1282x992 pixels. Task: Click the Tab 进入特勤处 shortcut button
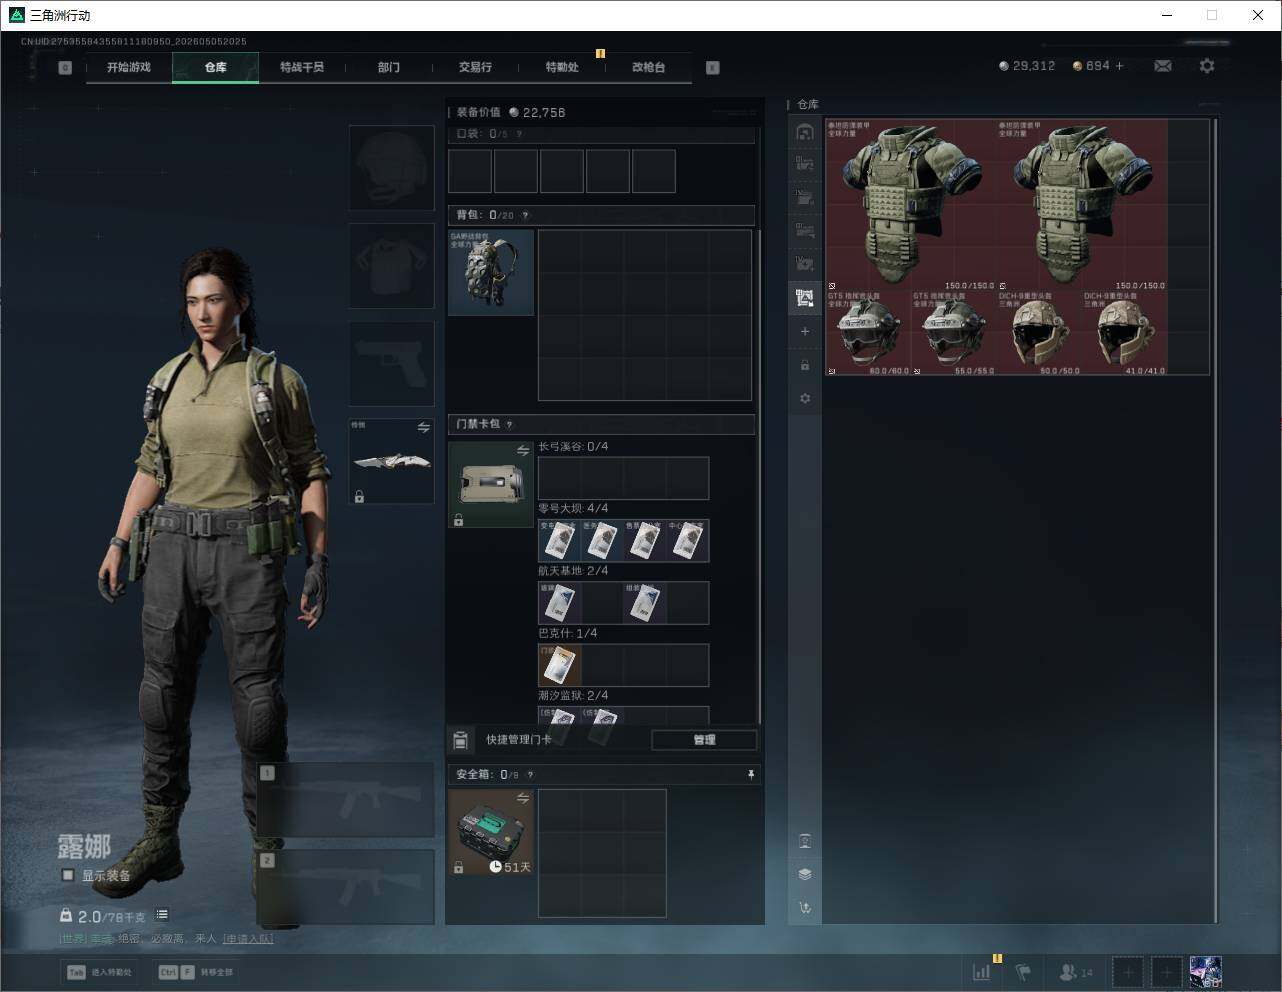click(x=99, y=972)
